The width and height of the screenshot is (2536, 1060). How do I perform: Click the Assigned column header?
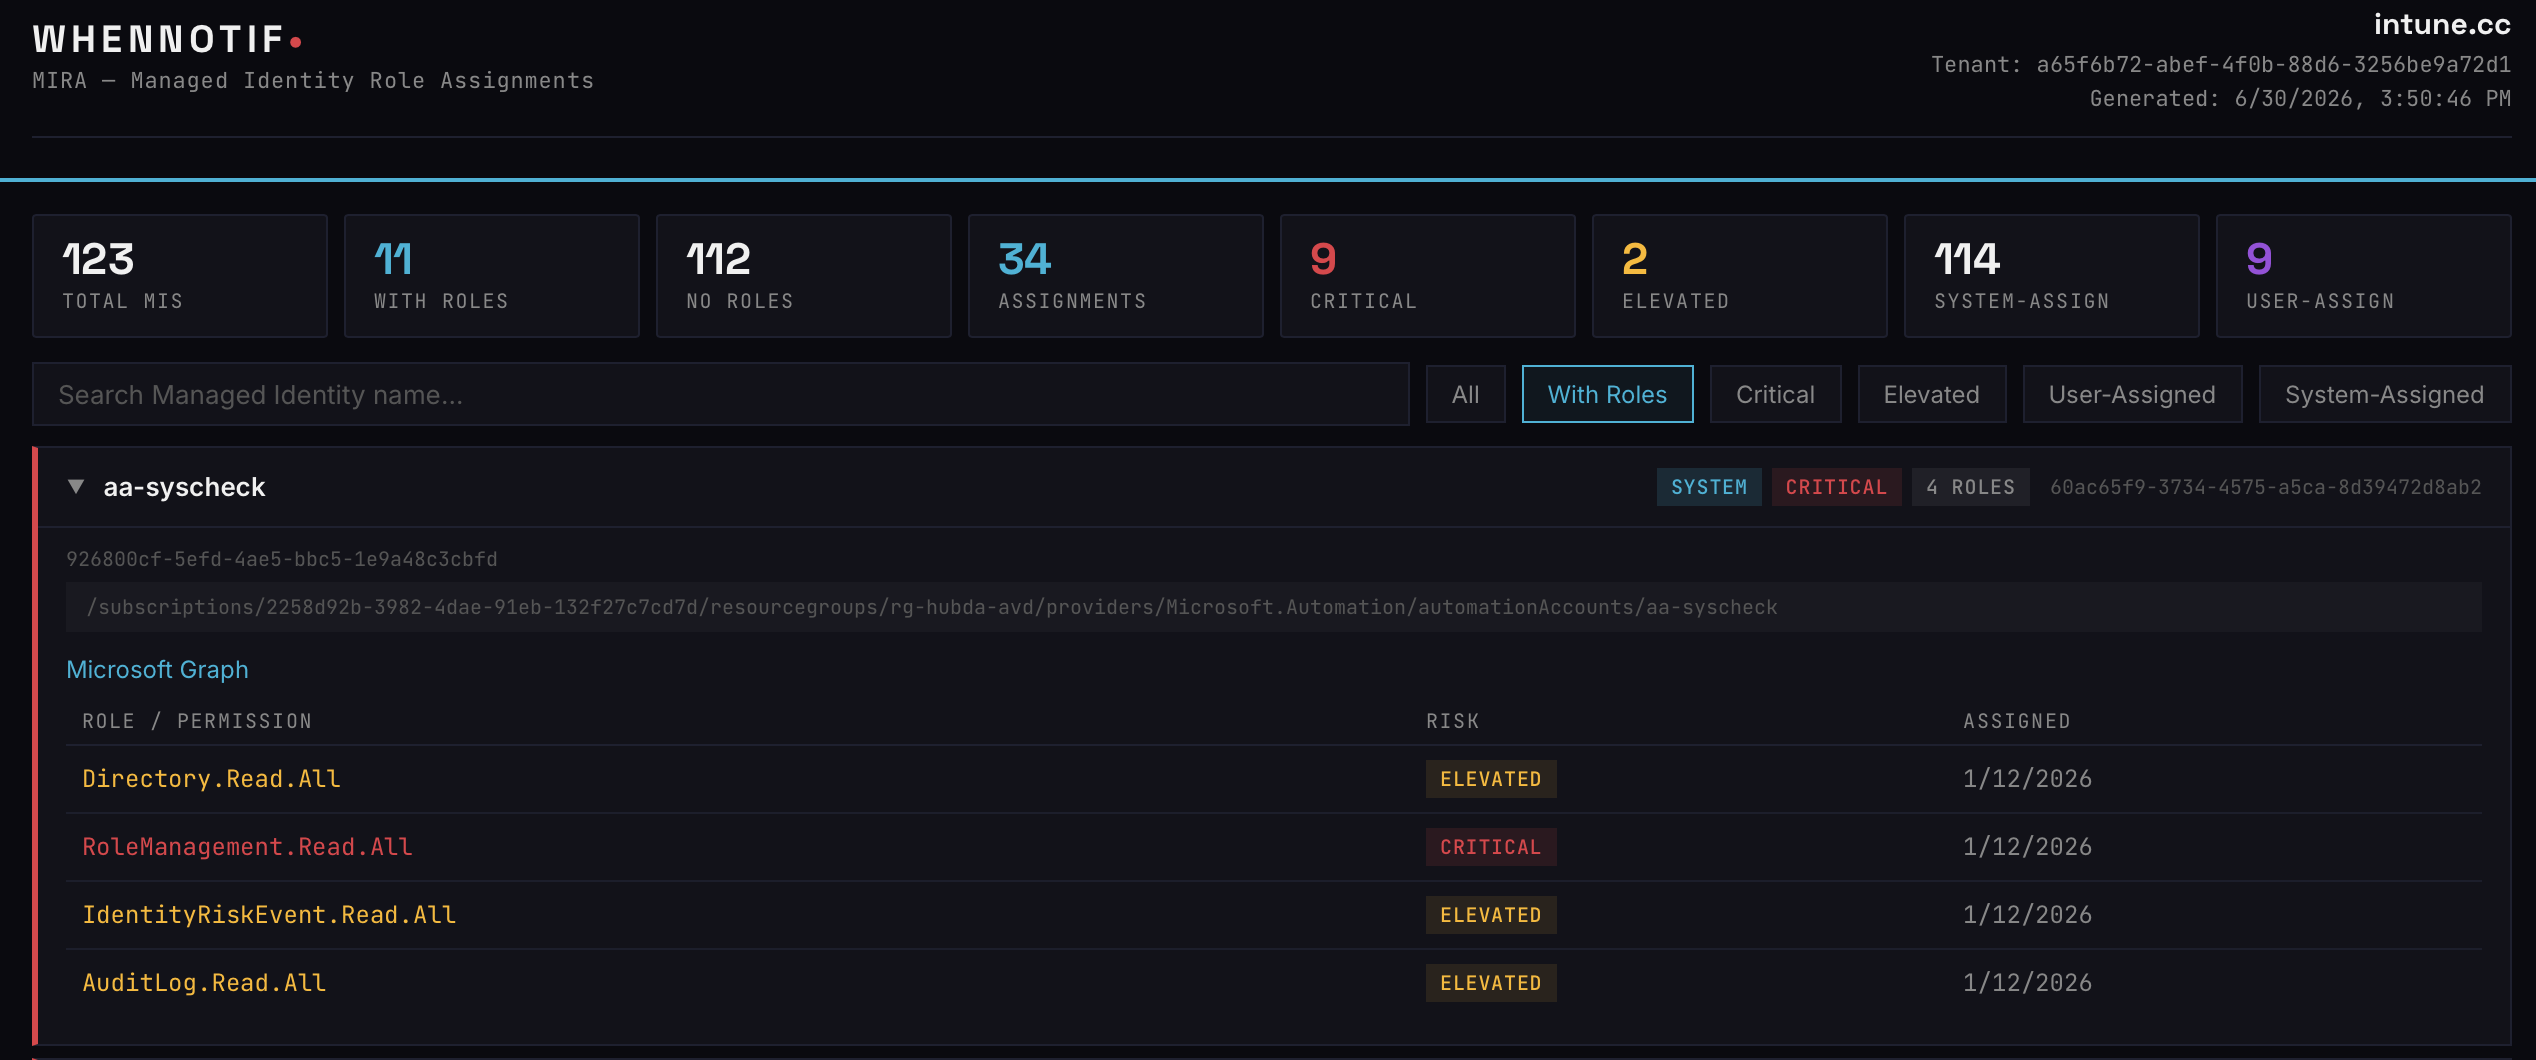coord(2016,721)
